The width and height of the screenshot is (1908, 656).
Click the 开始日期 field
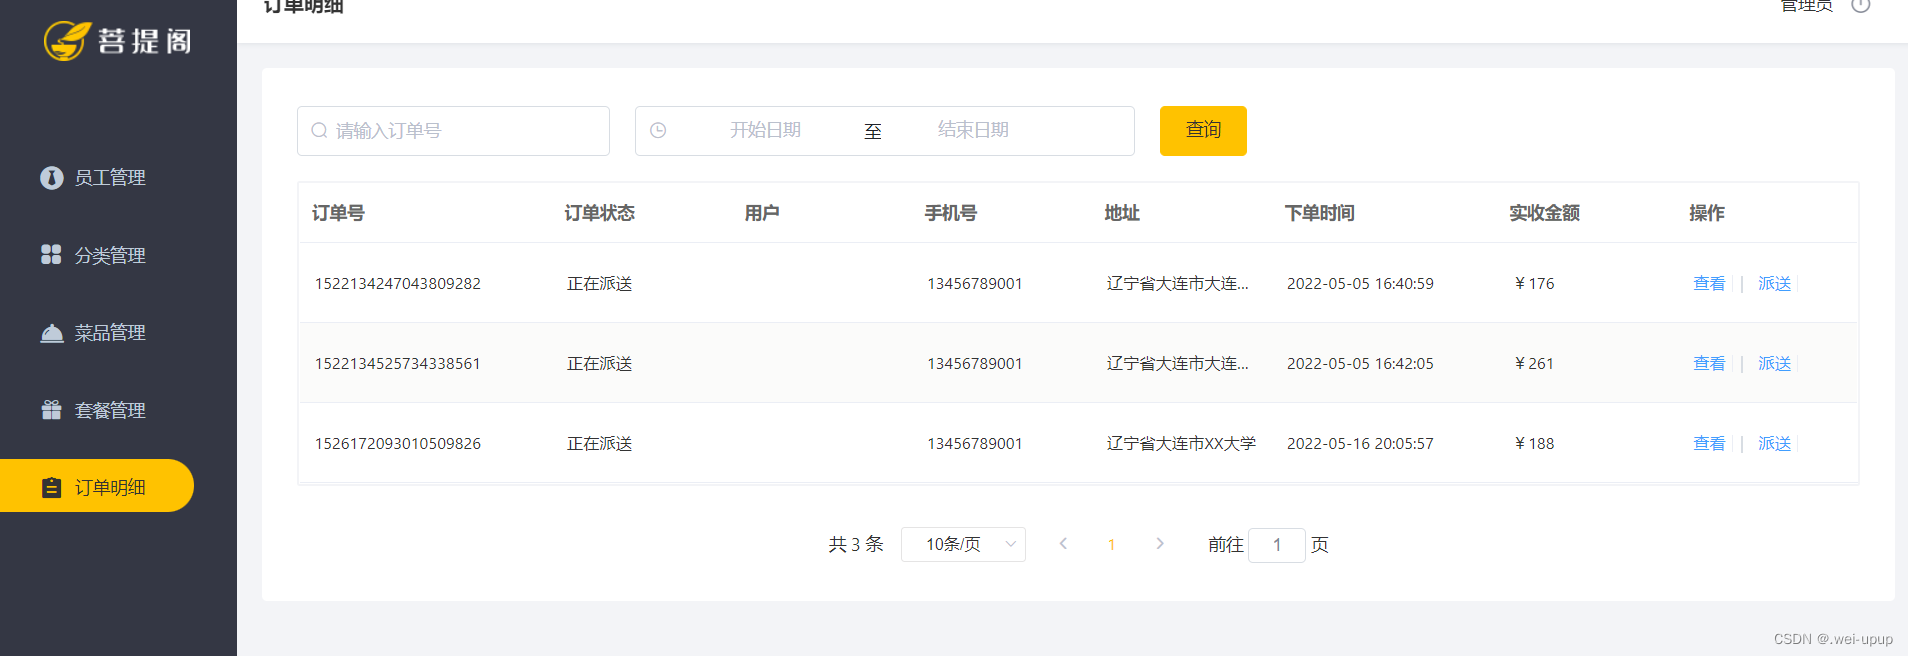tap(765, 131)
